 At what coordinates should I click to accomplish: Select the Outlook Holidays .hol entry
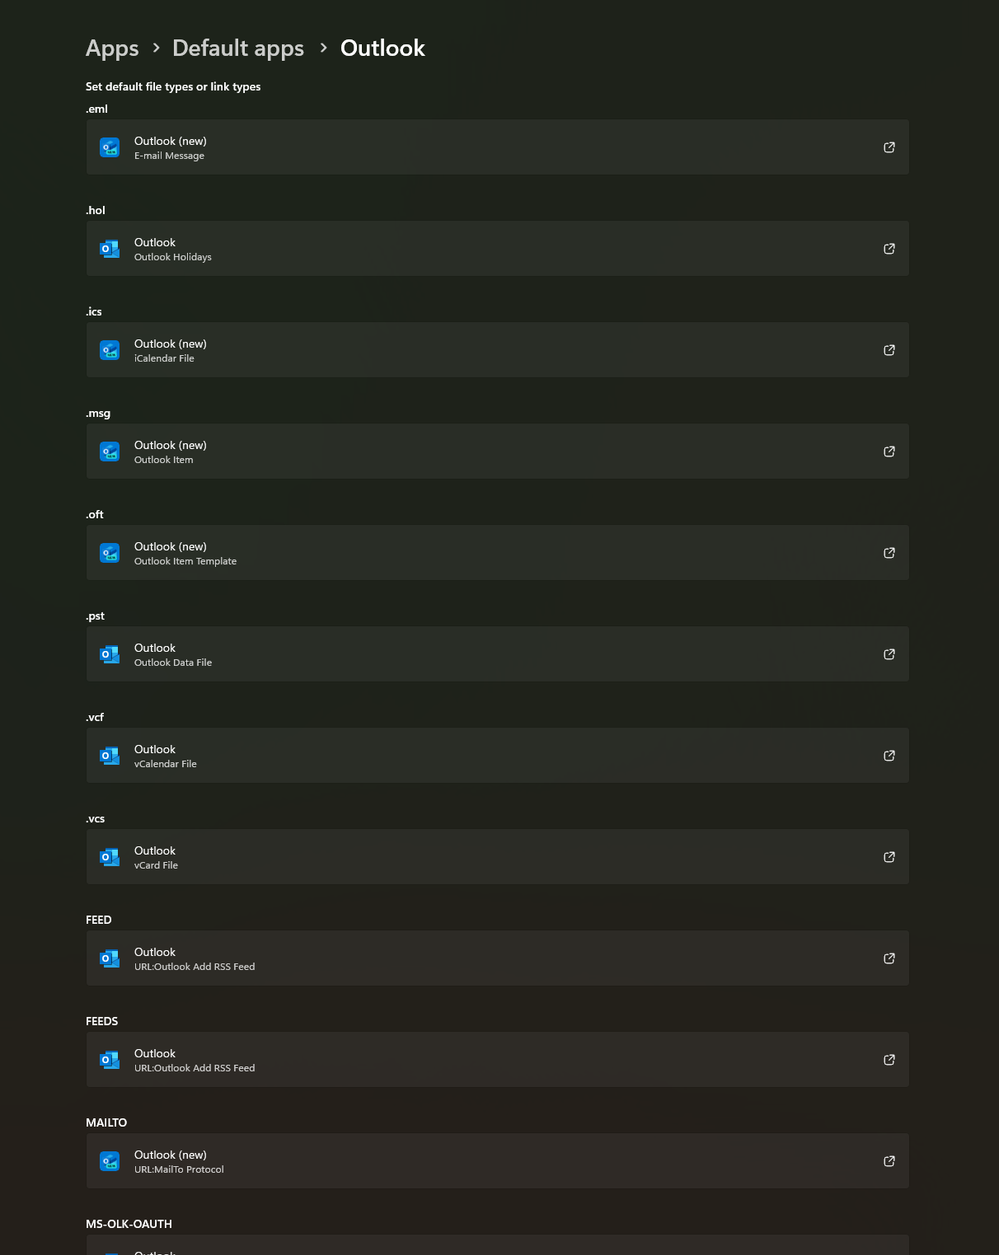[497, 249]
